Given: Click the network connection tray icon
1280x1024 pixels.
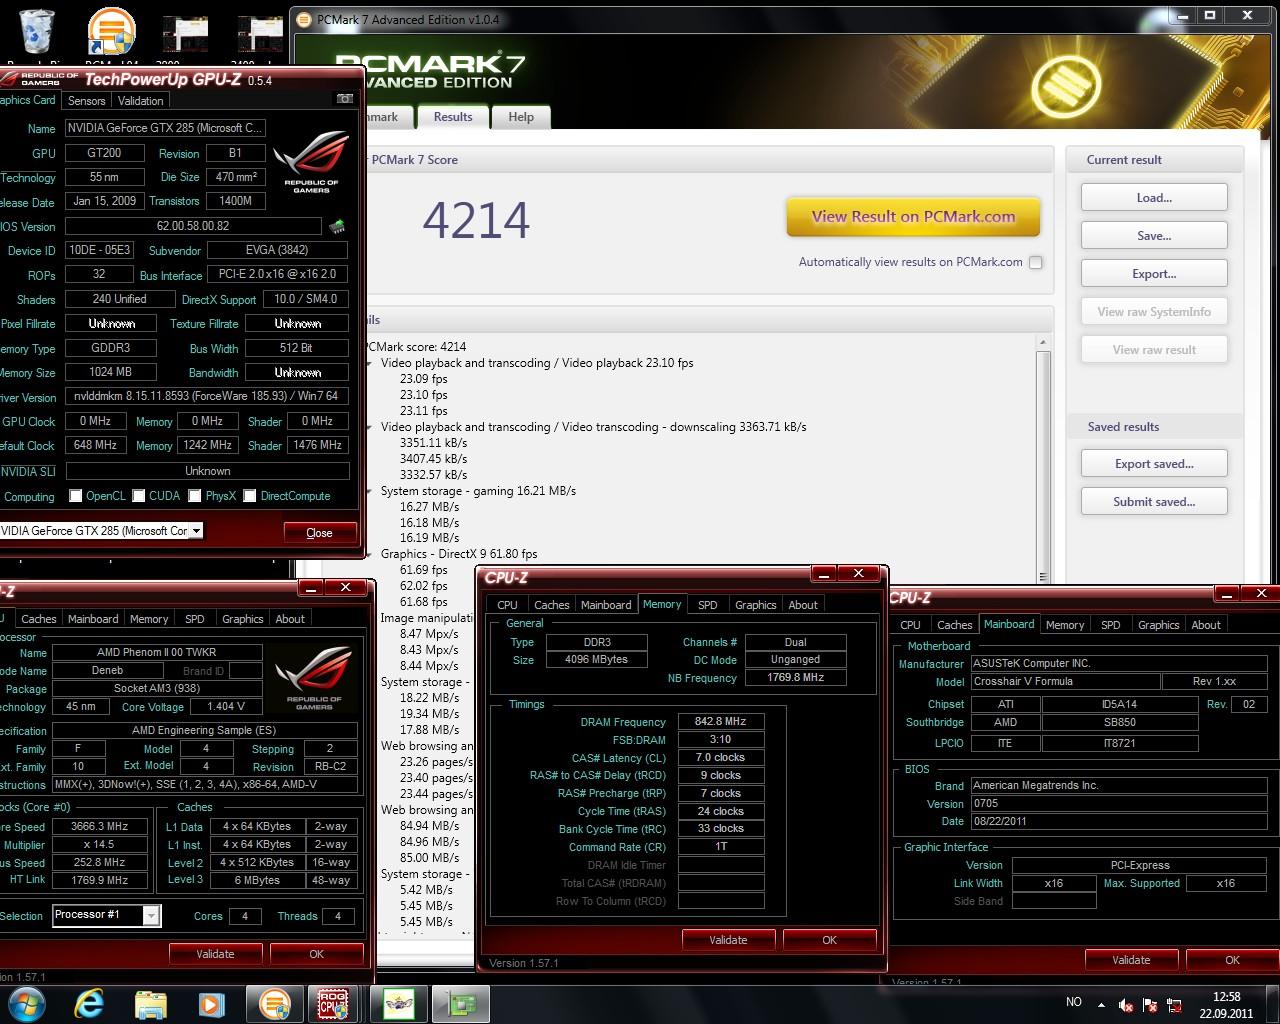Looking at the screenshot, I should (x=1175, y=1004).
